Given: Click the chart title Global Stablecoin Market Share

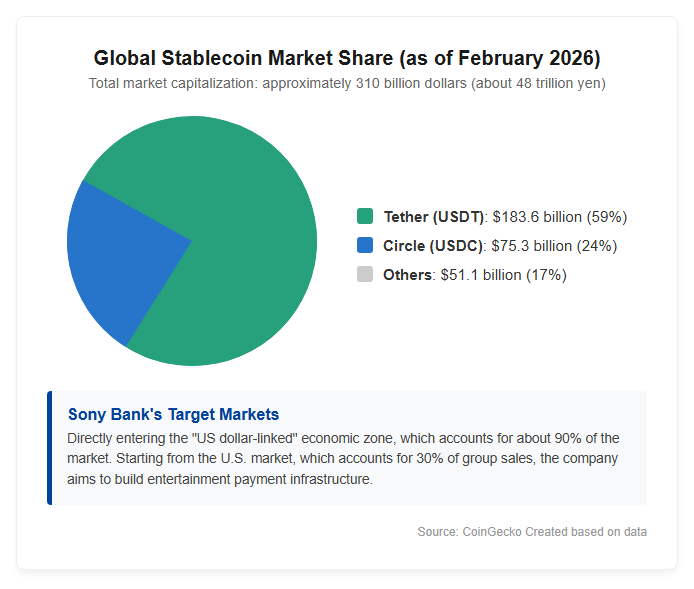Looking at the screenshot, I should 347,58.
